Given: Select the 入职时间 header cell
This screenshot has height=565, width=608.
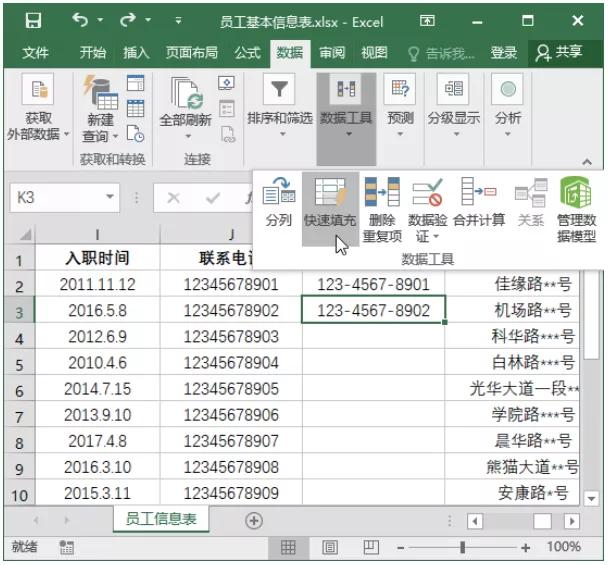Looking at the screenshot, I should tap(97, 258).
